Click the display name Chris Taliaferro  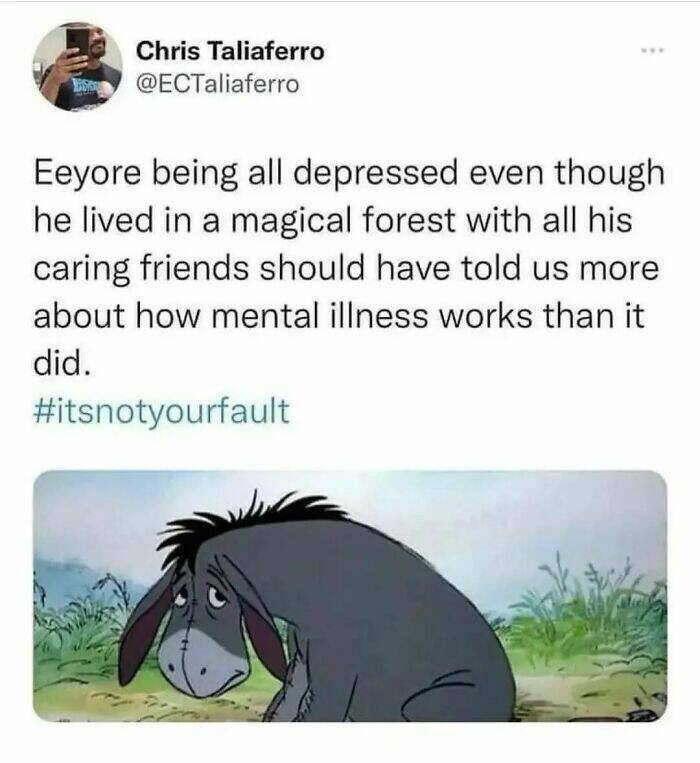[230, 52]
